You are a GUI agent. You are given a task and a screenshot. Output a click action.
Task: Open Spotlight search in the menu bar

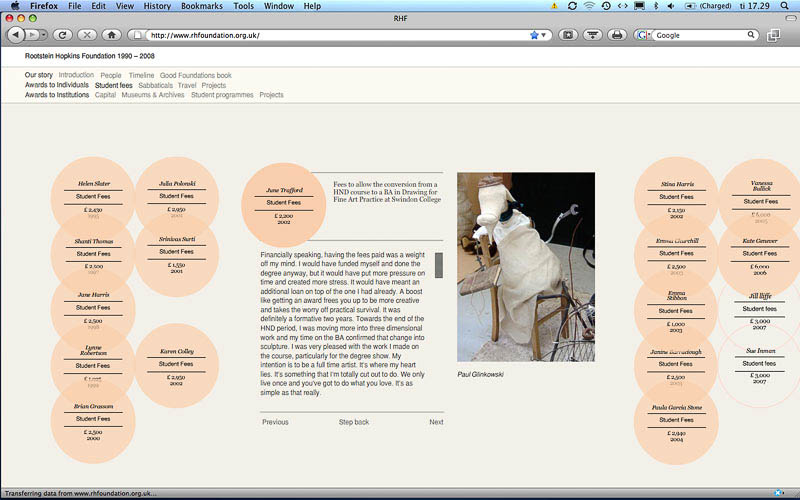coord(785,6)
